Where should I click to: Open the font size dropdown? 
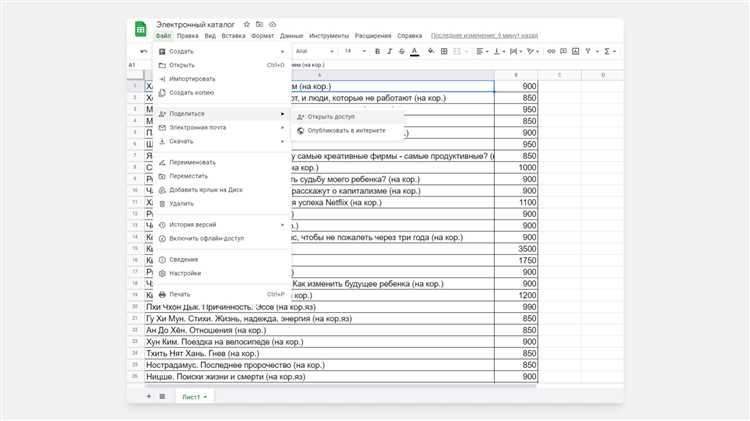[x=355, y=51]
